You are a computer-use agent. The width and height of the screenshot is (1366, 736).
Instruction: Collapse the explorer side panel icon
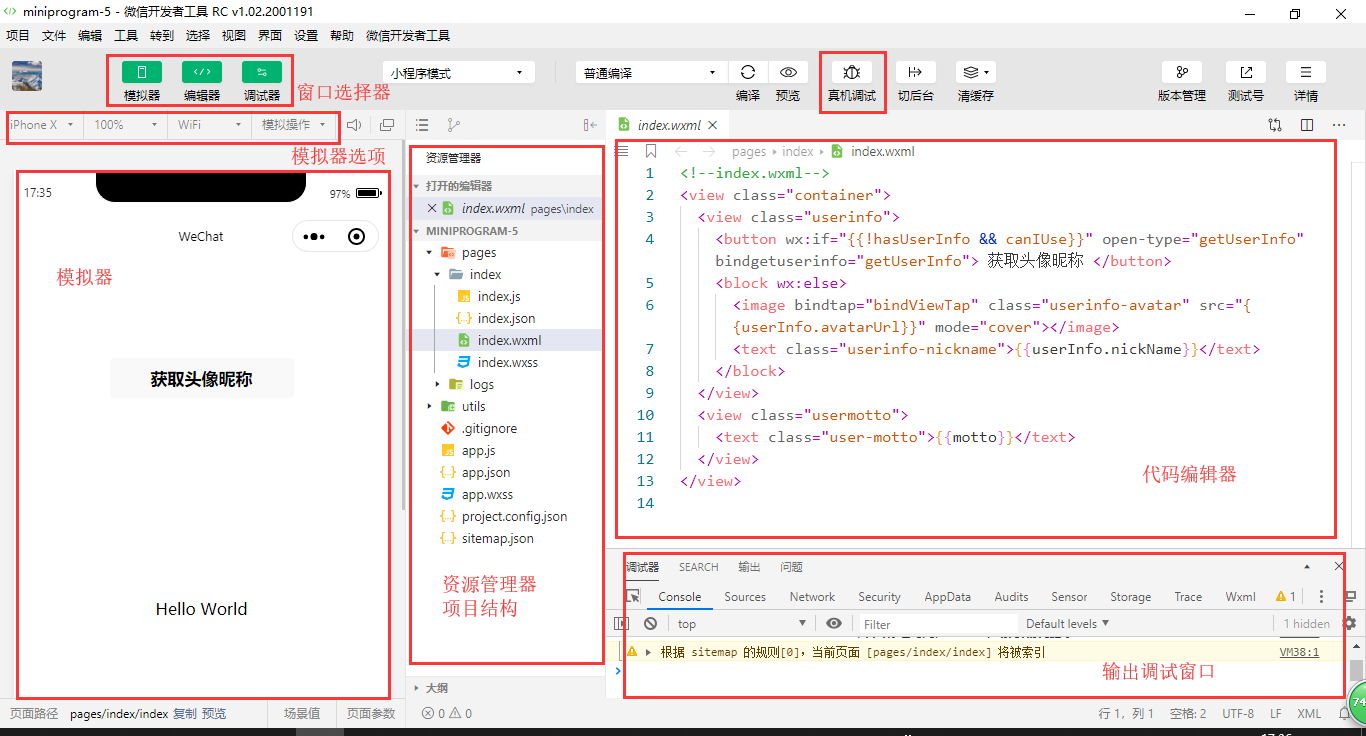pos(590,125)
